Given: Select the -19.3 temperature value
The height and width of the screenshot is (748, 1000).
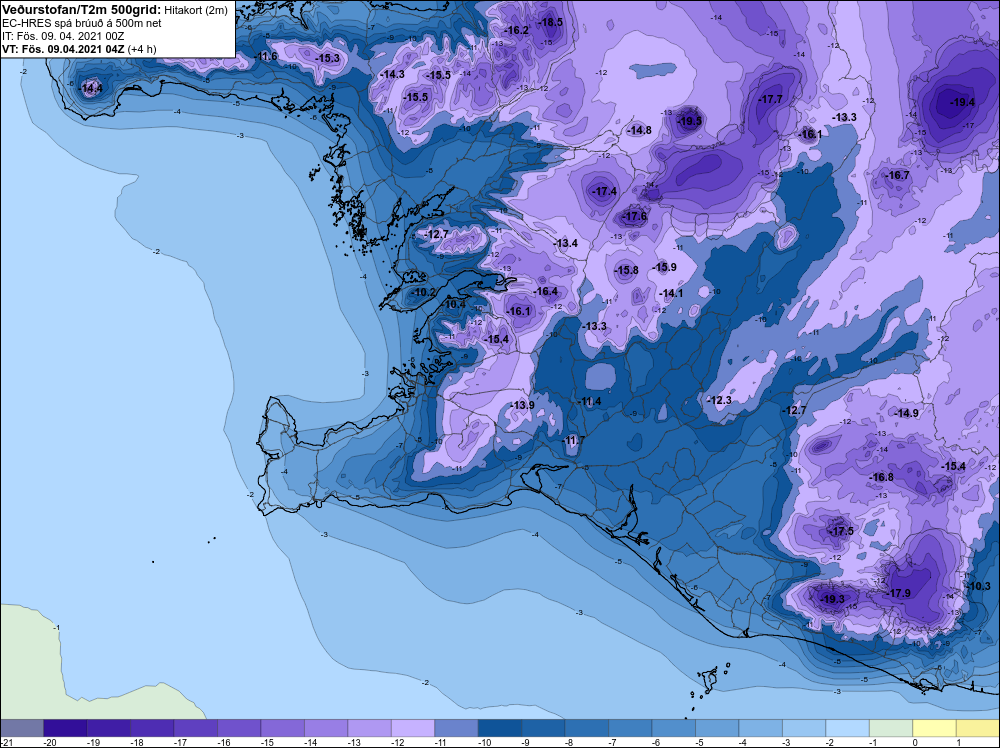Looking at the screenshot, I should [832, 599].
